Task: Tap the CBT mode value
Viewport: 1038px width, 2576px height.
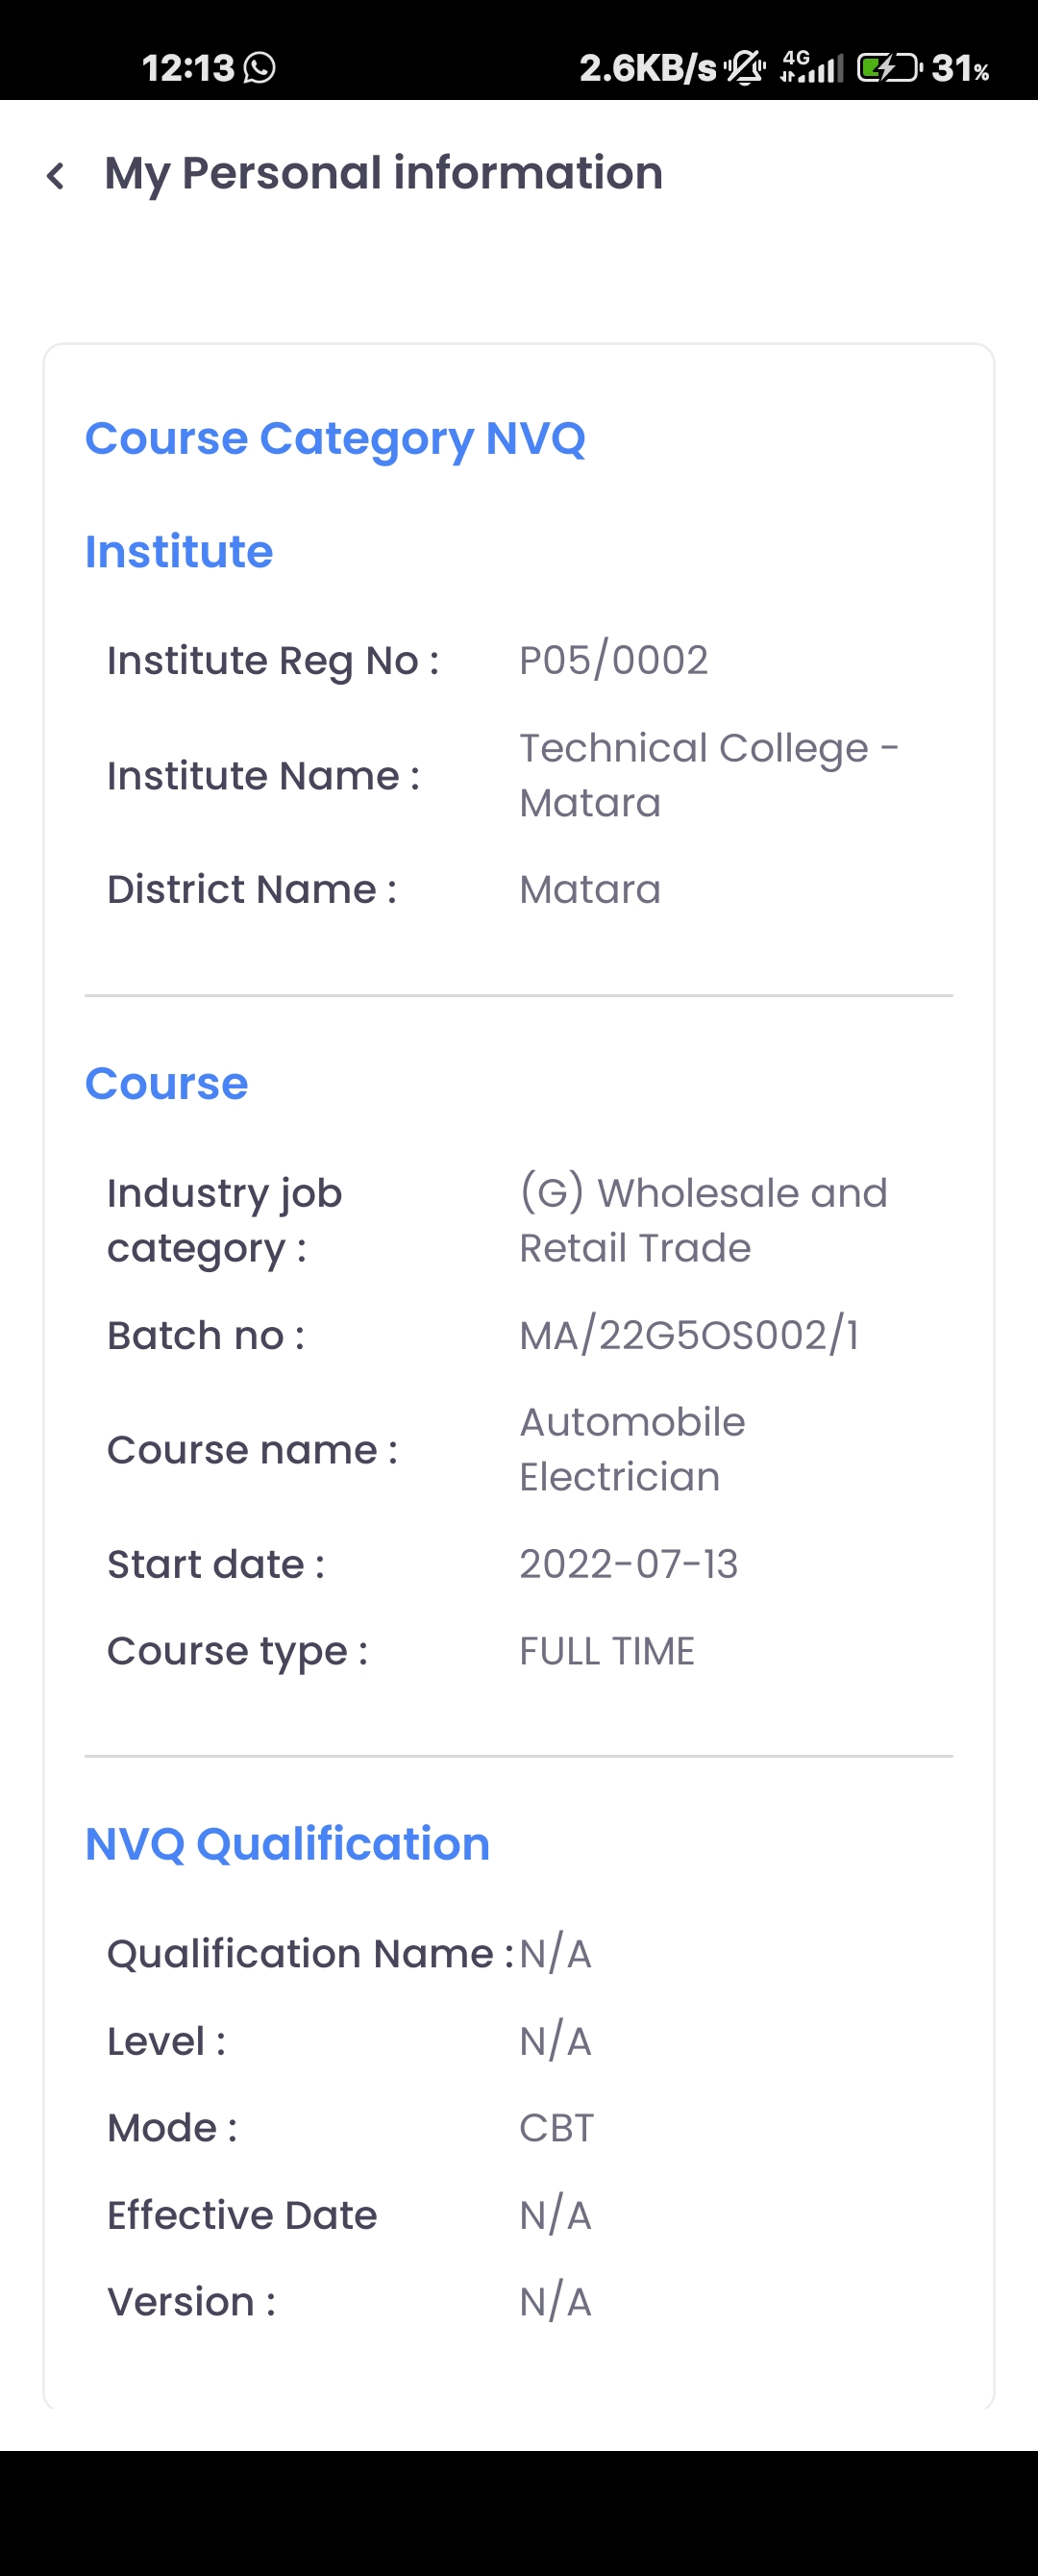Action: point(556,2128)
